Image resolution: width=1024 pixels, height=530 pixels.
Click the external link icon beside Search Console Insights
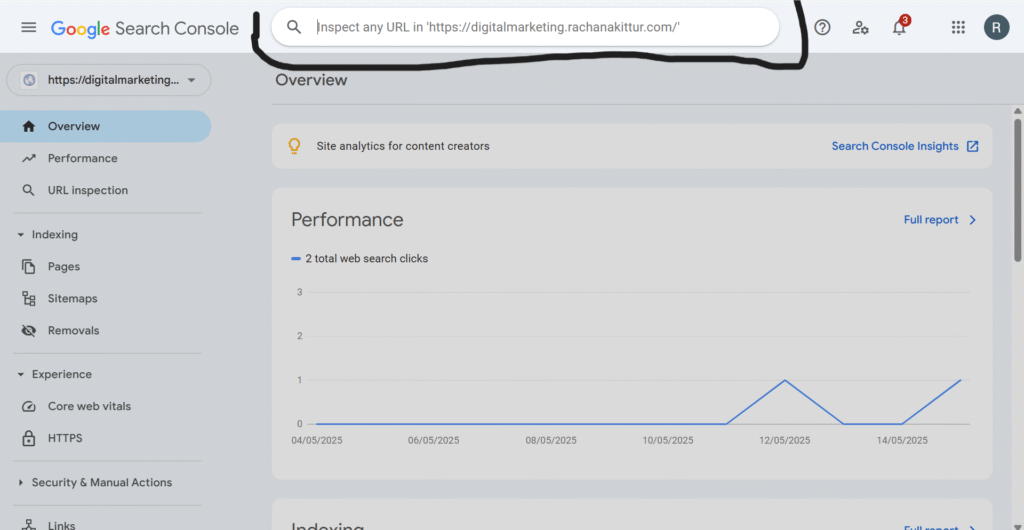coord(972,146)
